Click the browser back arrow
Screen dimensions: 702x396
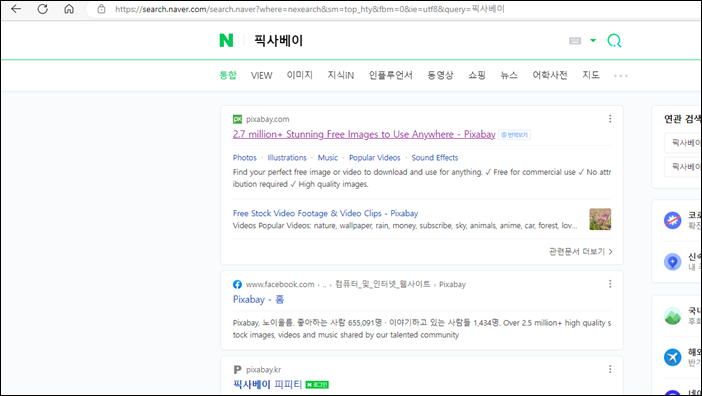(x=16, y=9)
